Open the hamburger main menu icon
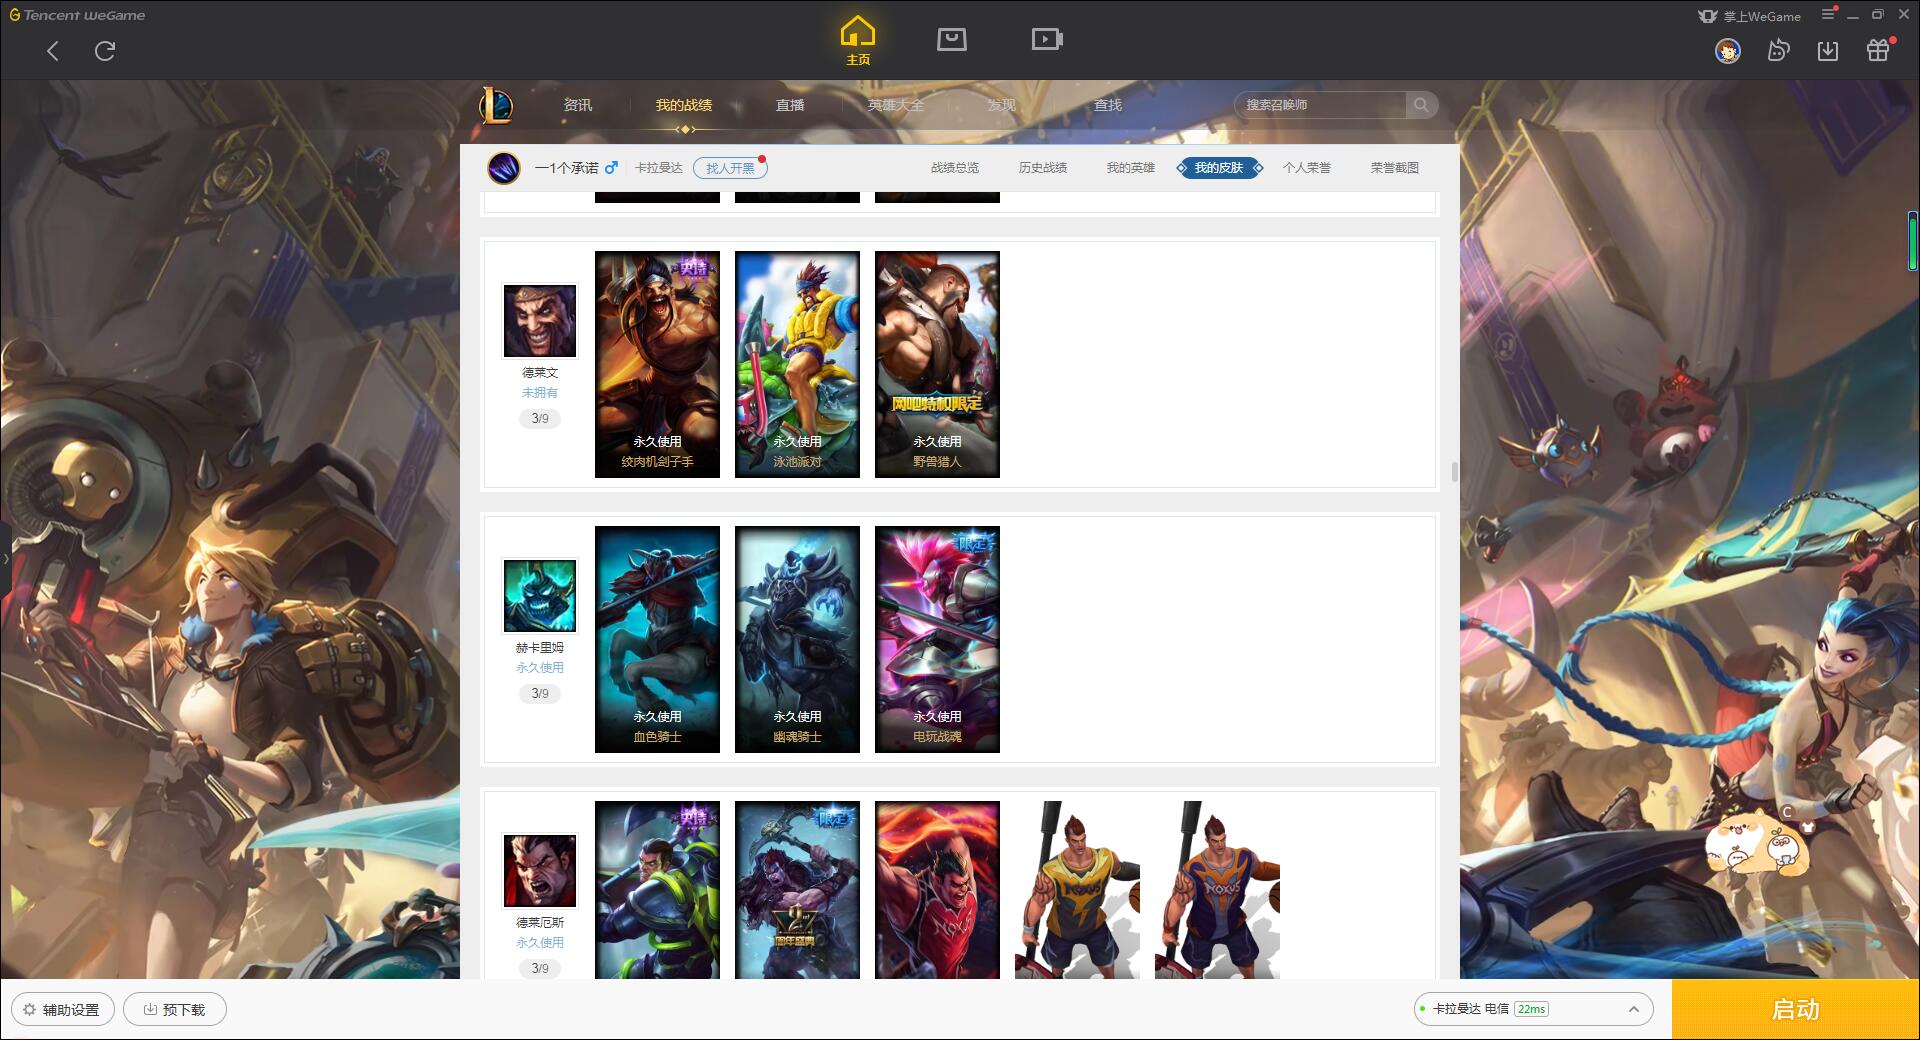Image resolution: width=1920 pixels, height=1040 pixels. point(1829,14)
